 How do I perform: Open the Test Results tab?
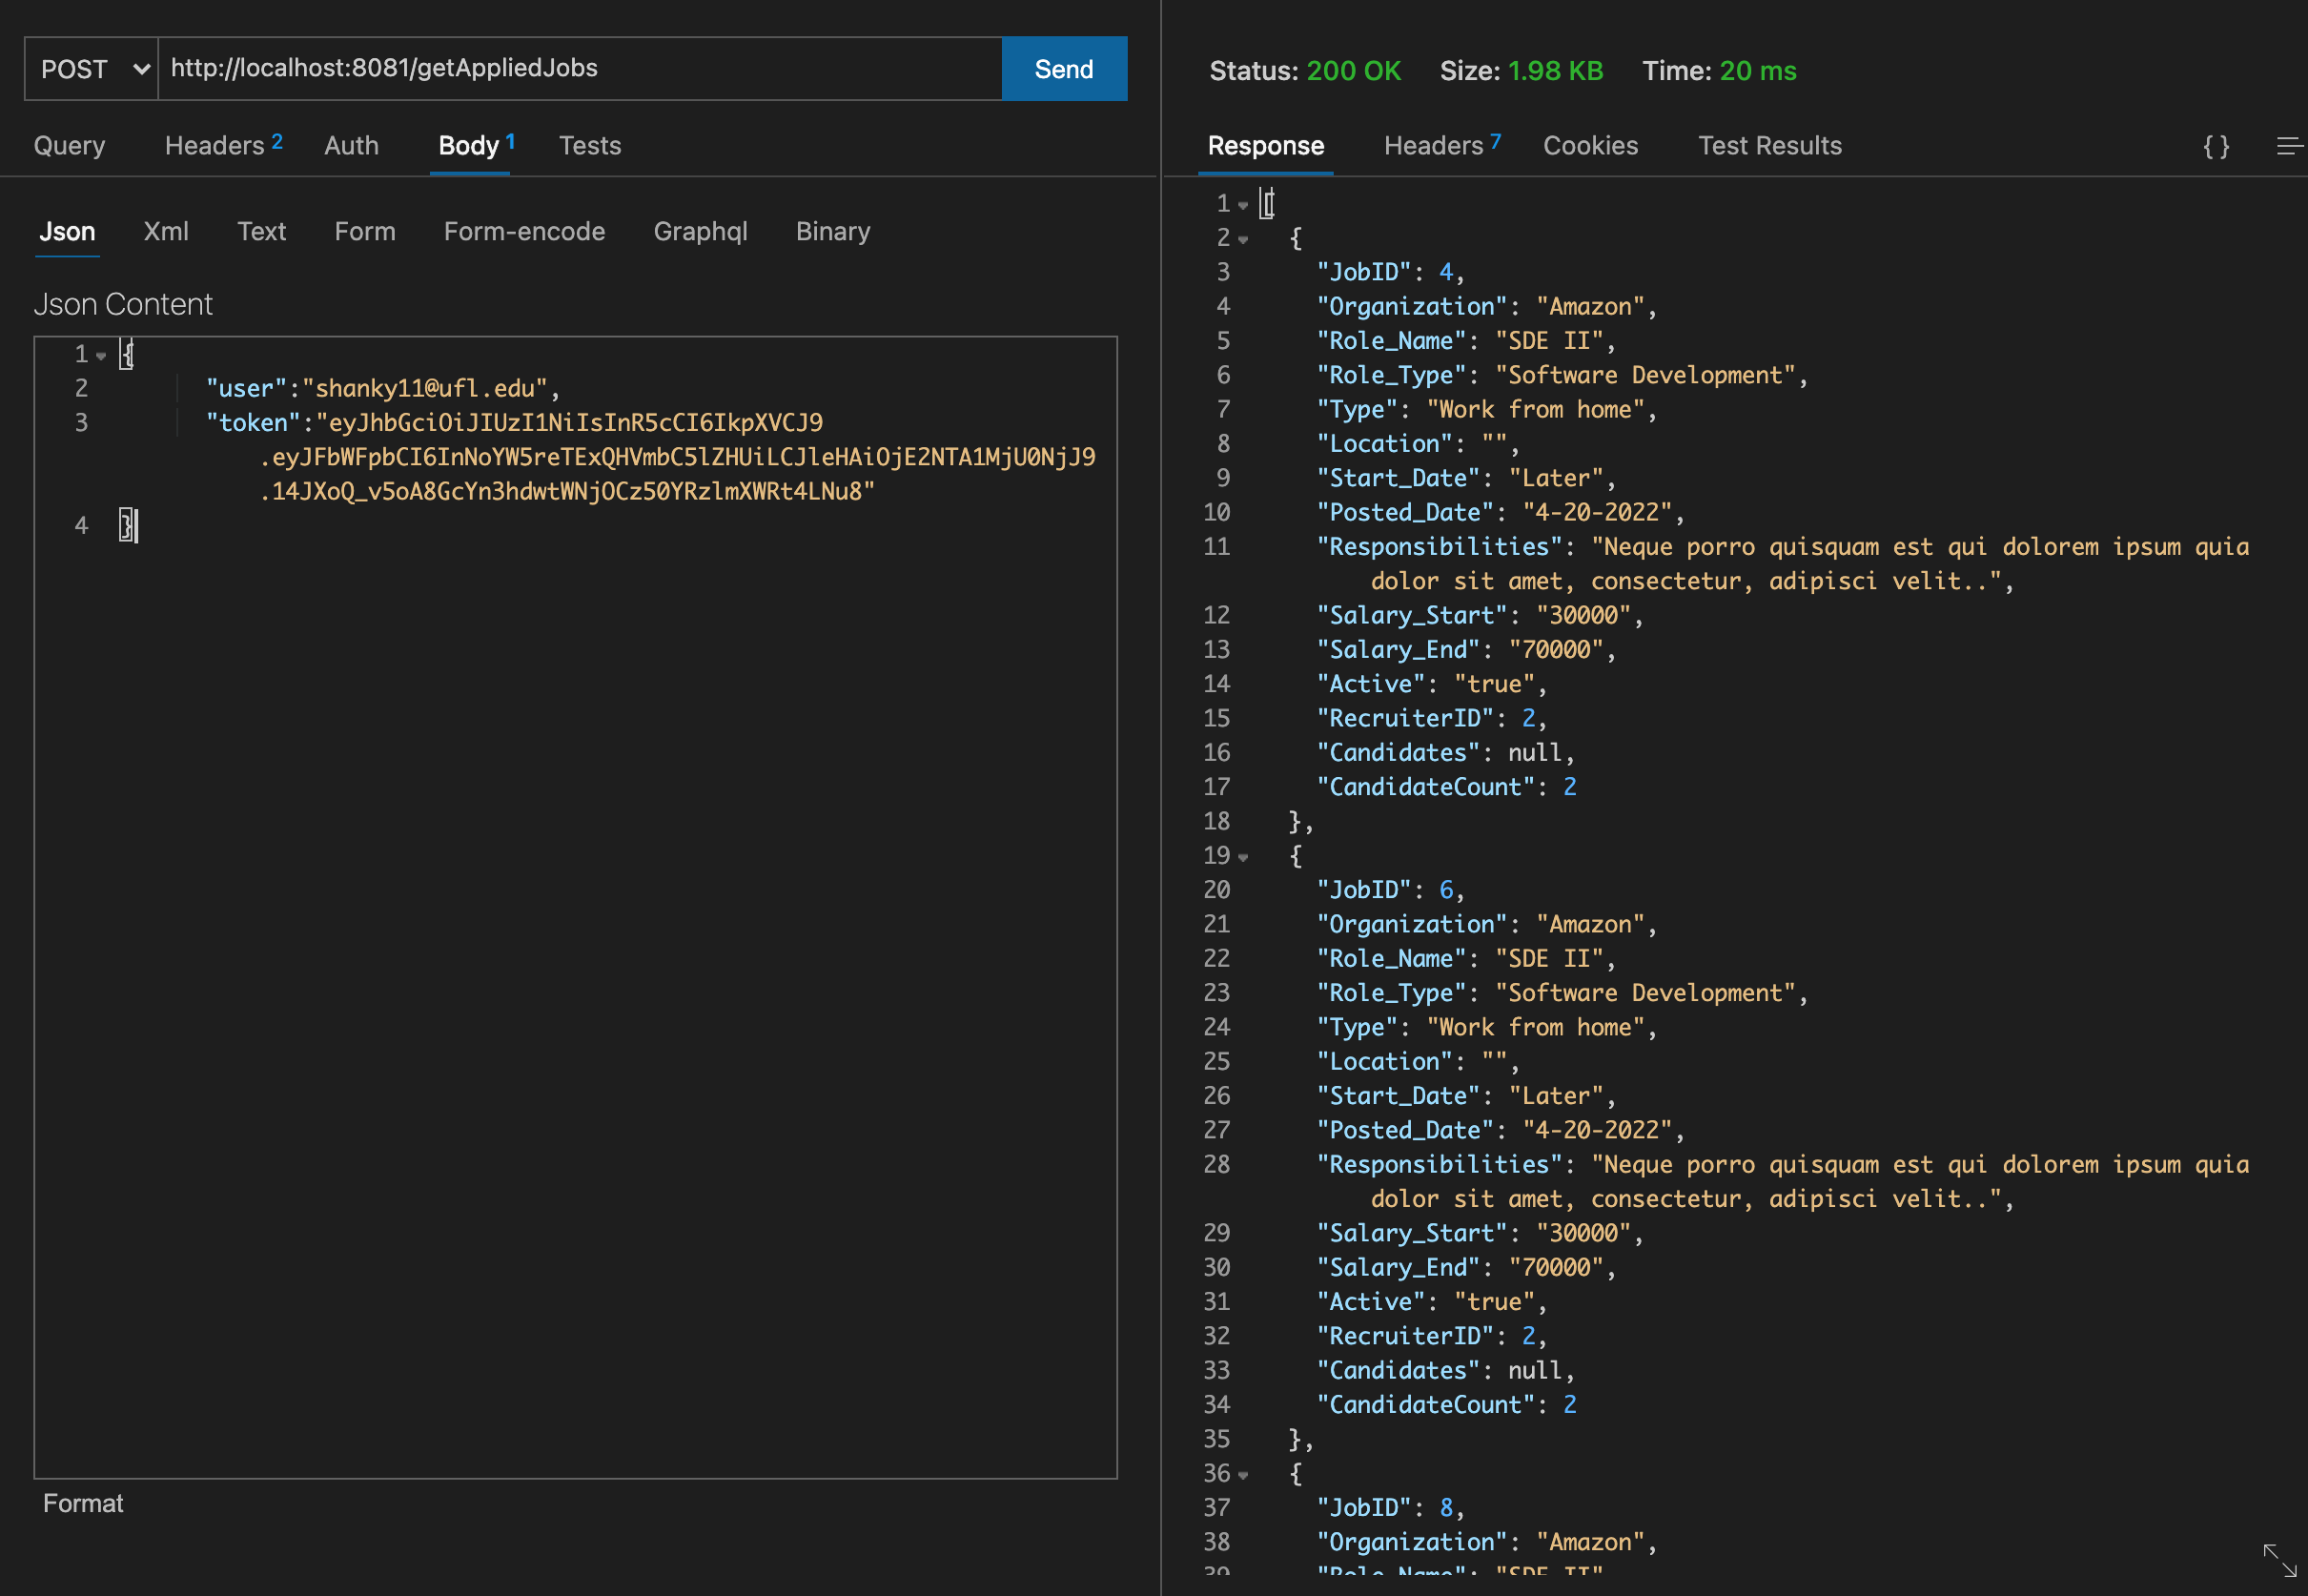[1769, 146]
